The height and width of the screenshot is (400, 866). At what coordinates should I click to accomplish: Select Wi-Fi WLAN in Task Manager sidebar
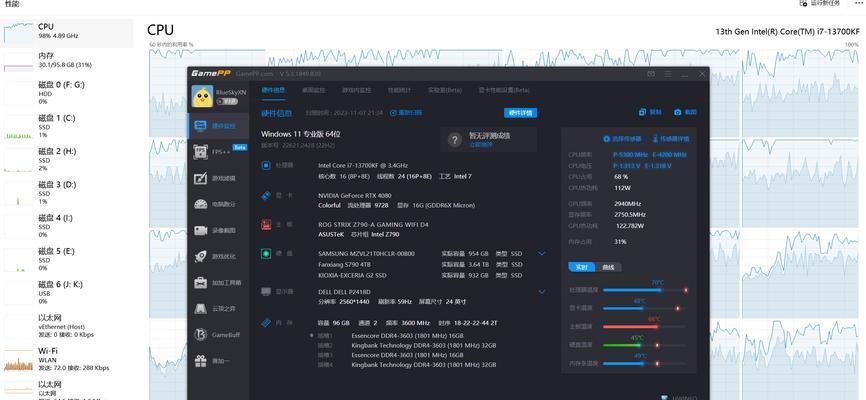(x=67, y=359)
